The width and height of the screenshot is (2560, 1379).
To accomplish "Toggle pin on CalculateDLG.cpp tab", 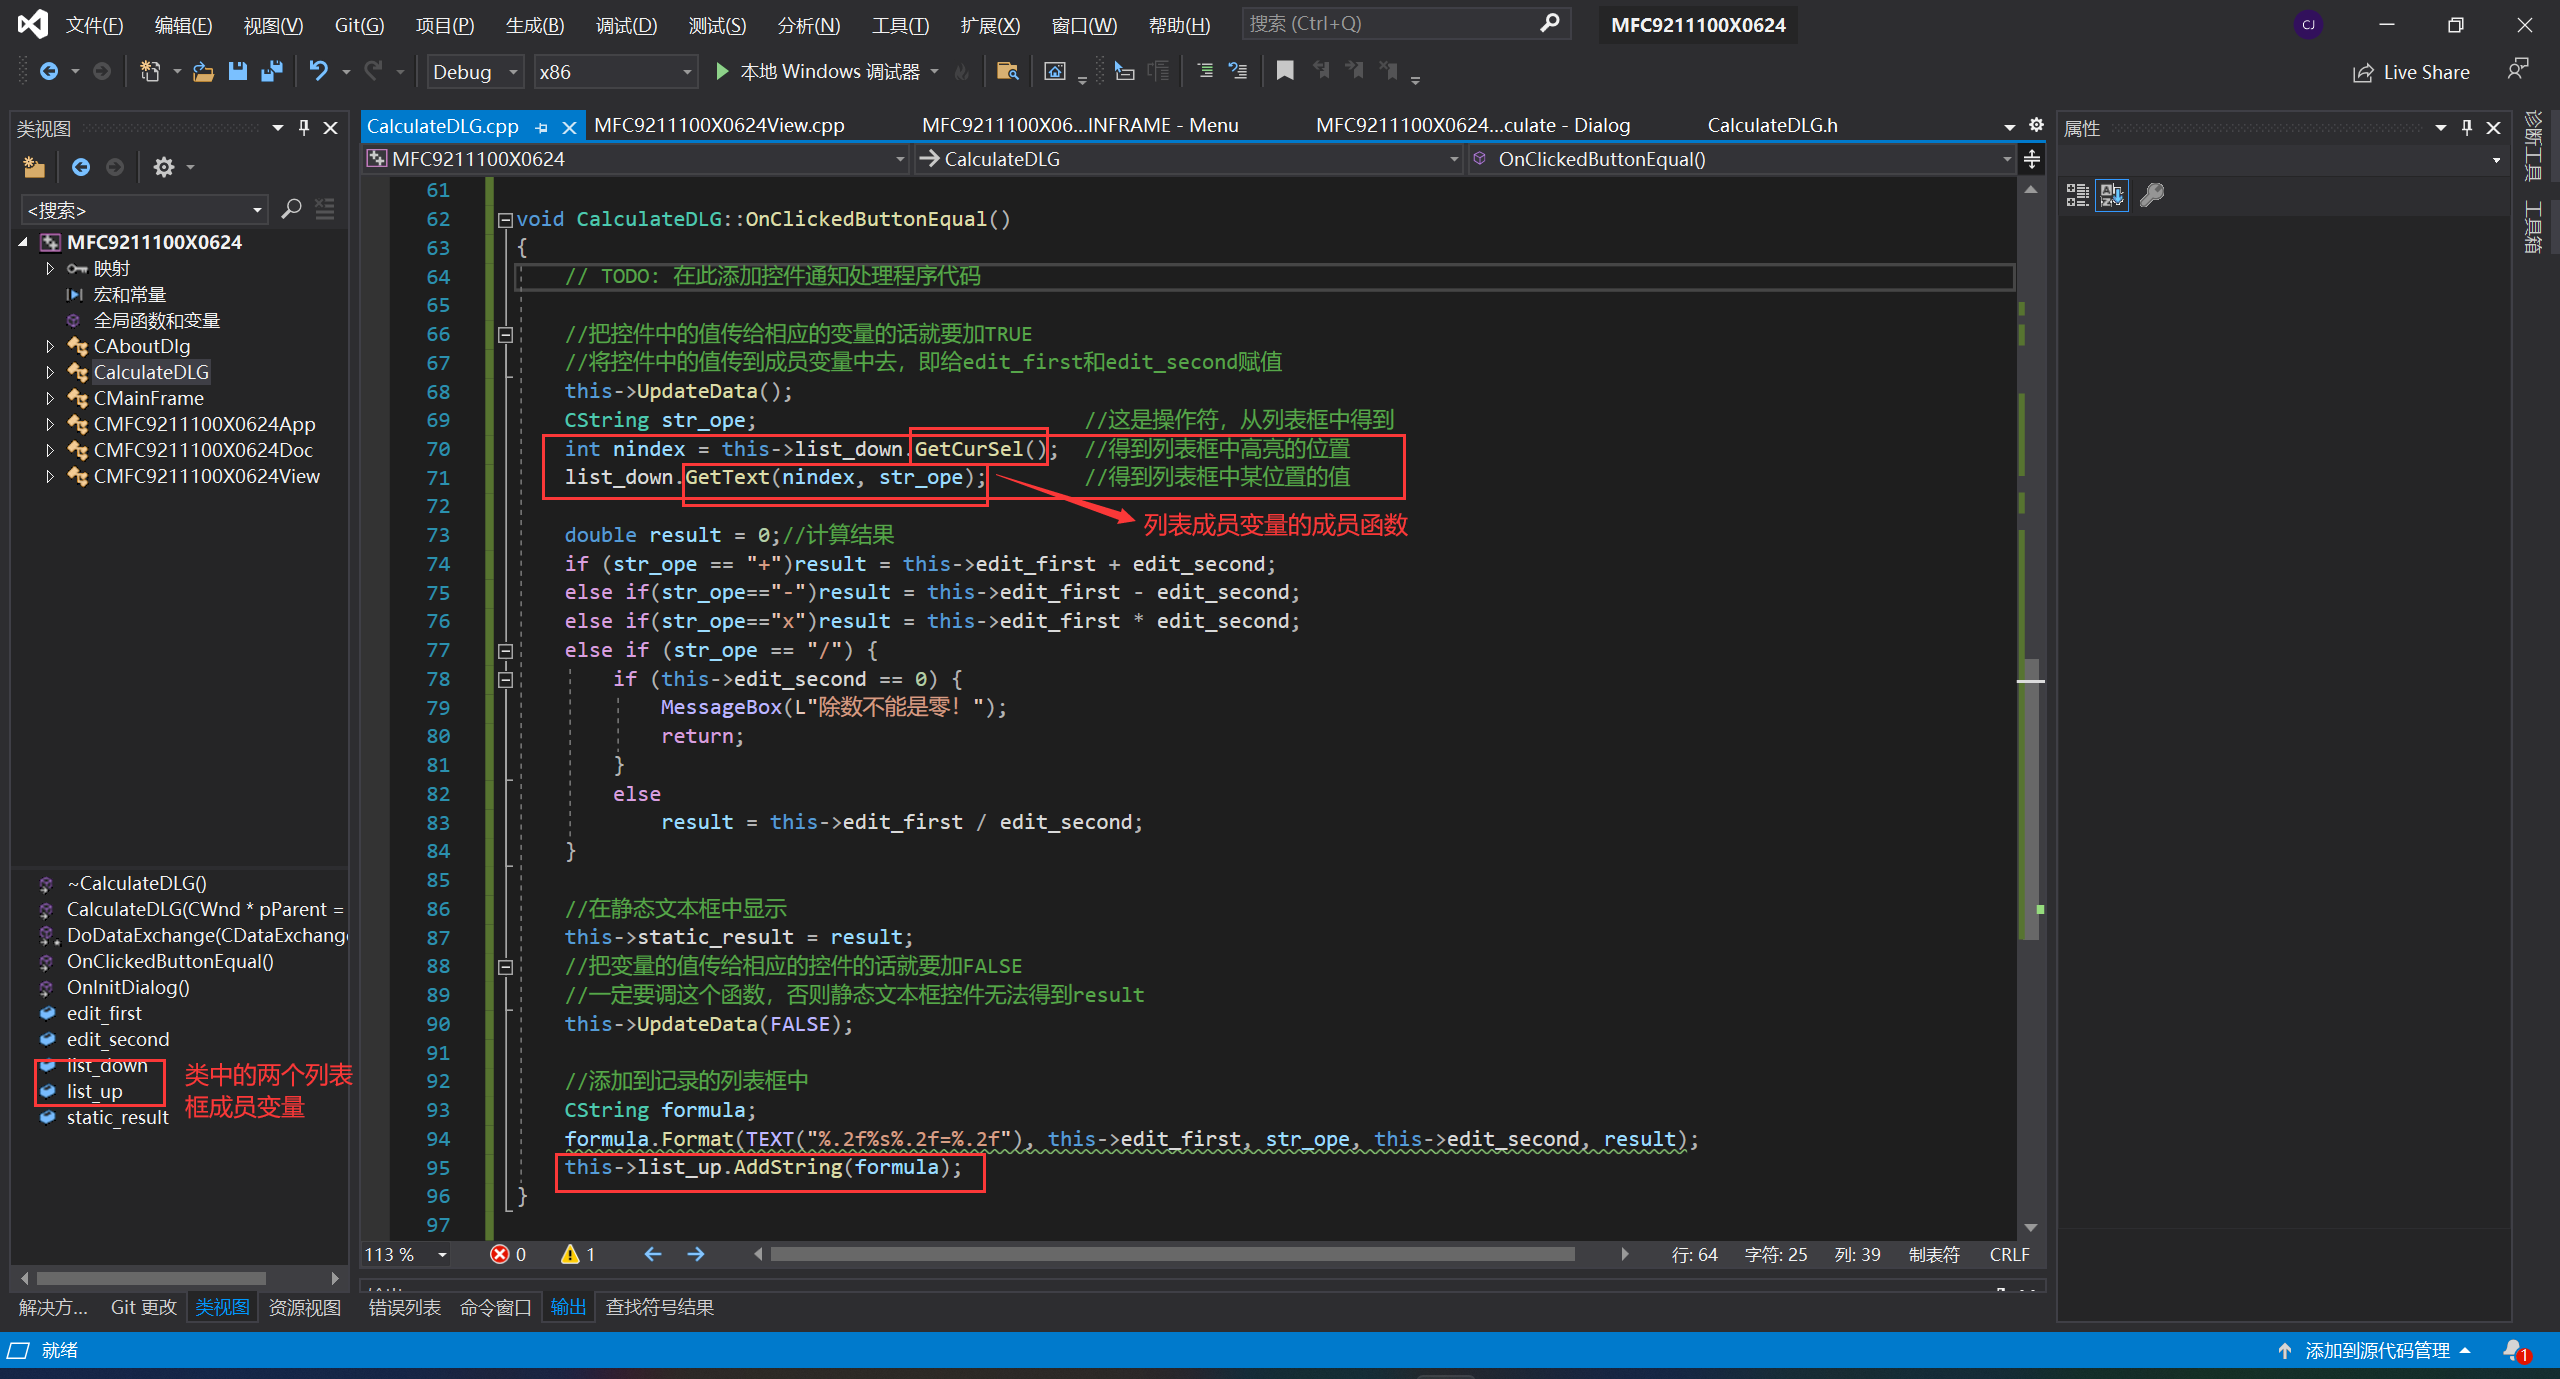I will (542, 127).
